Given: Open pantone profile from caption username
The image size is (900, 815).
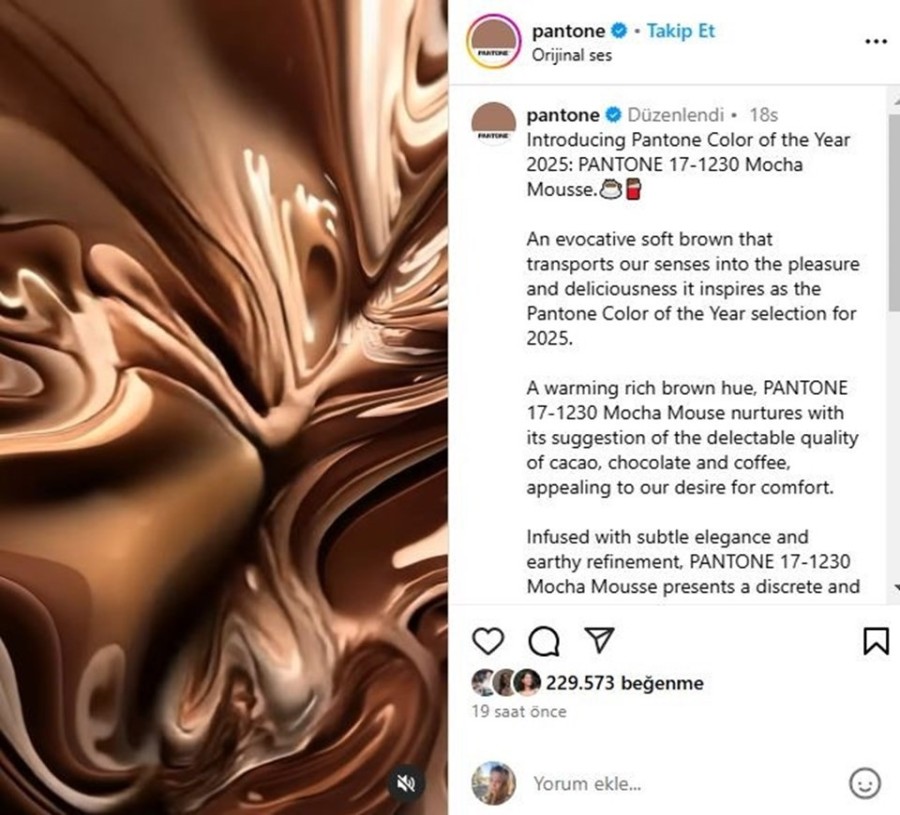Looking at the screenshot, I should click(x=562, y=115).
